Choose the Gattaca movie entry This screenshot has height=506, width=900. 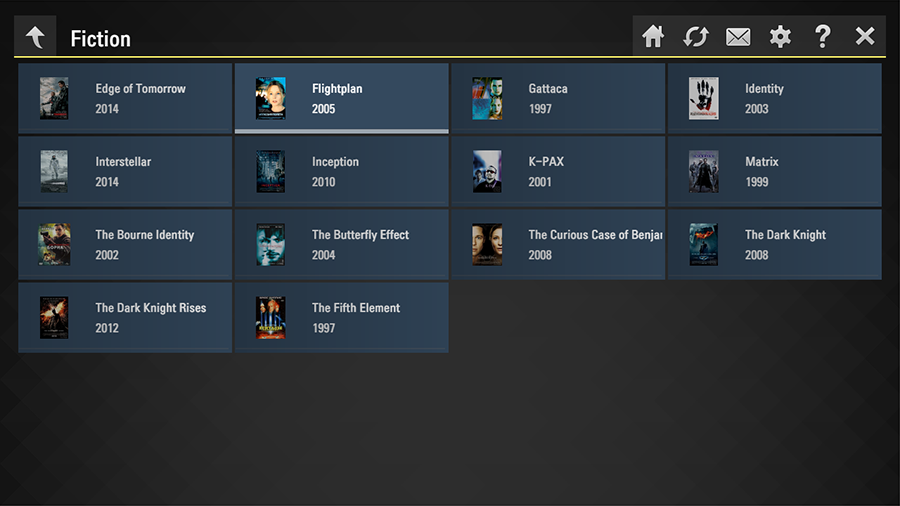point(558,98)
